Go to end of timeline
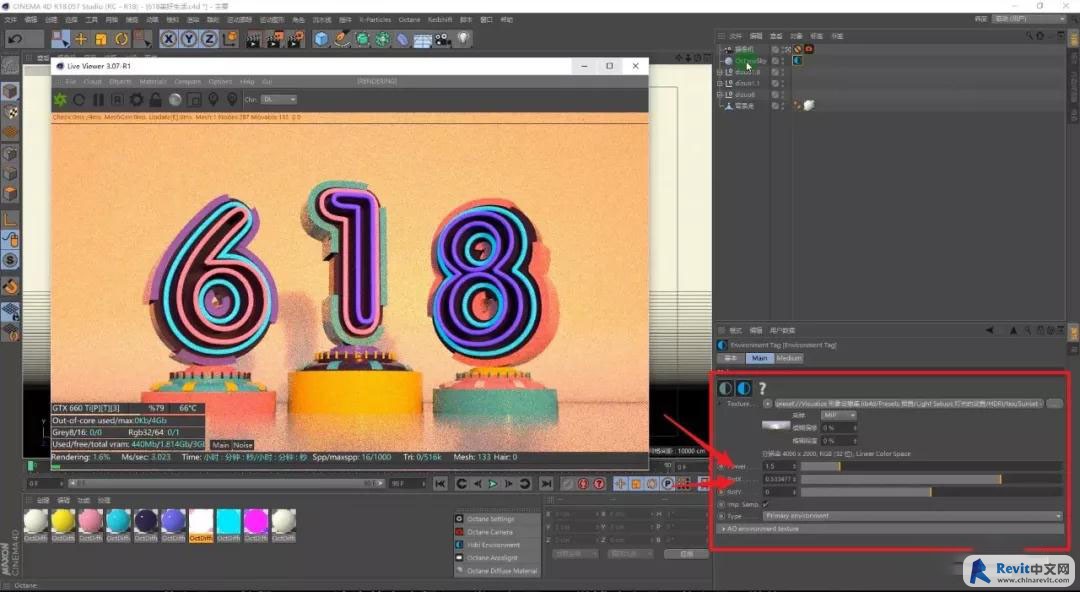This screenshot has height=592, width=1080. [546, 484]
